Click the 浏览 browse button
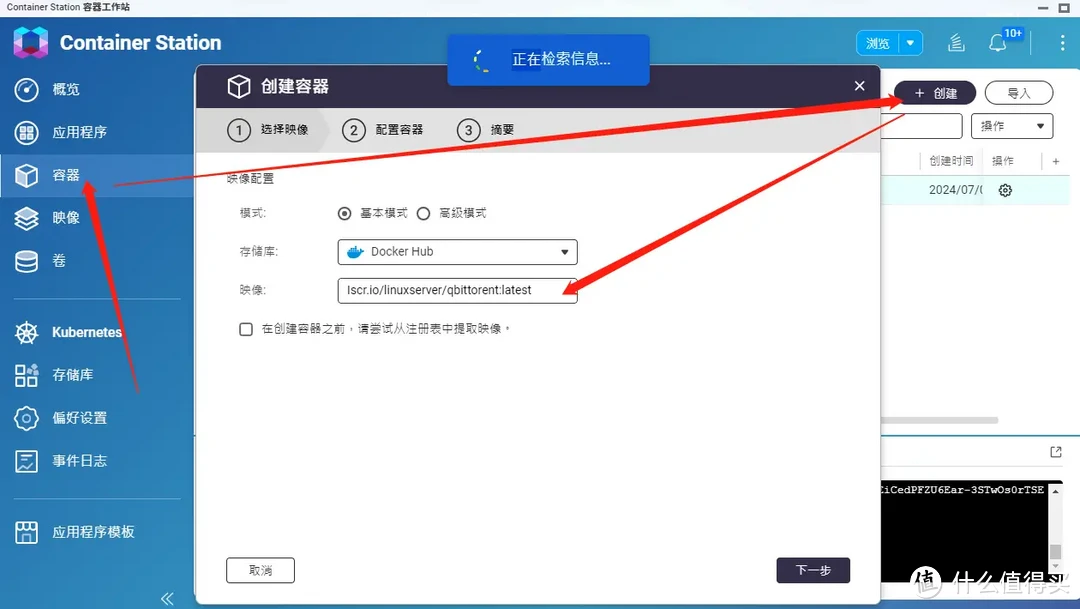The width and height of the screenshot is (1080, 609). [878, 43]
